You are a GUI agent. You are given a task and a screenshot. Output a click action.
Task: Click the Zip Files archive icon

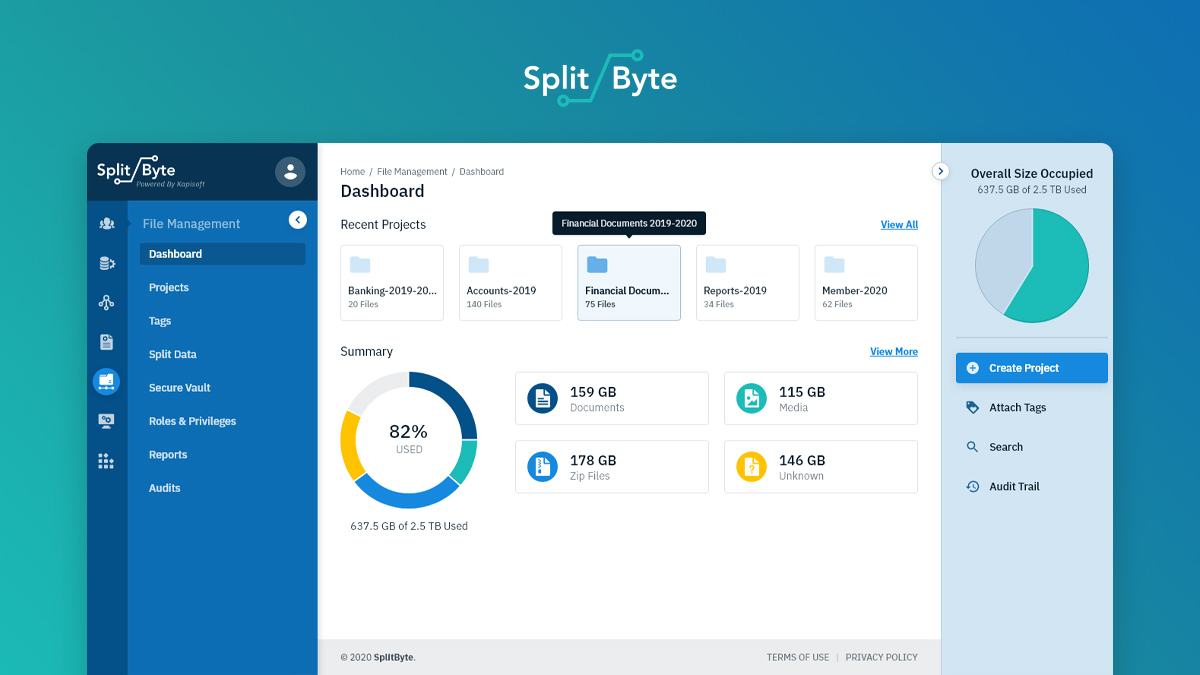pos(543,466)
